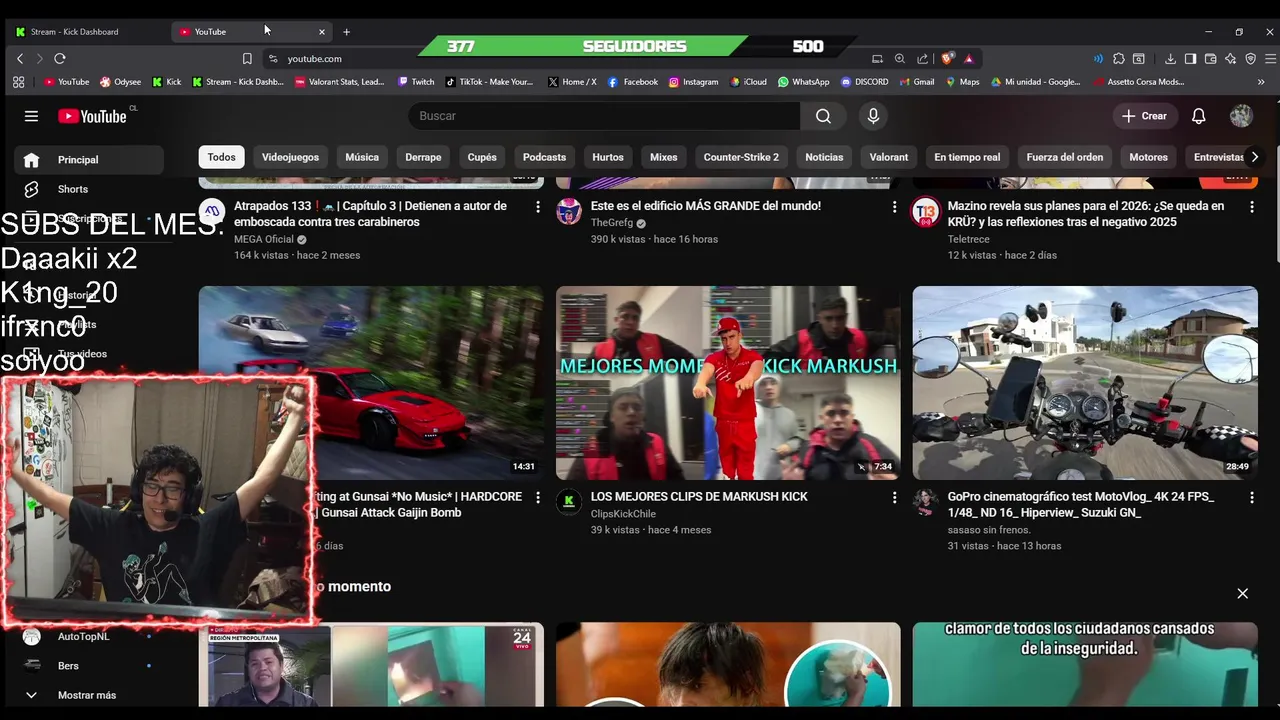Image resolution: width=1280 pixels, height=720 pixels.
Task: Reload the page with the refresh icon
Action: pyautogui.click(x=60, y=59)
